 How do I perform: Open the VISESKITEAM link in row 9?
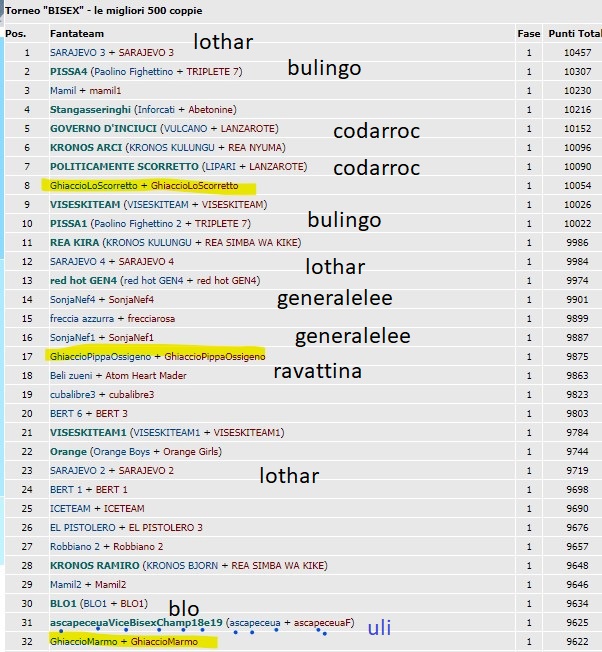tap(85, 205)
